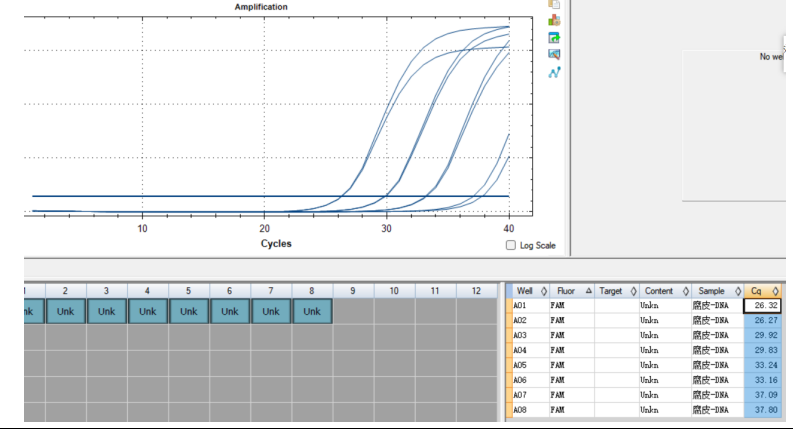793x430 pixels.
Task: Select plate column header 11
Action: (435, 291)
